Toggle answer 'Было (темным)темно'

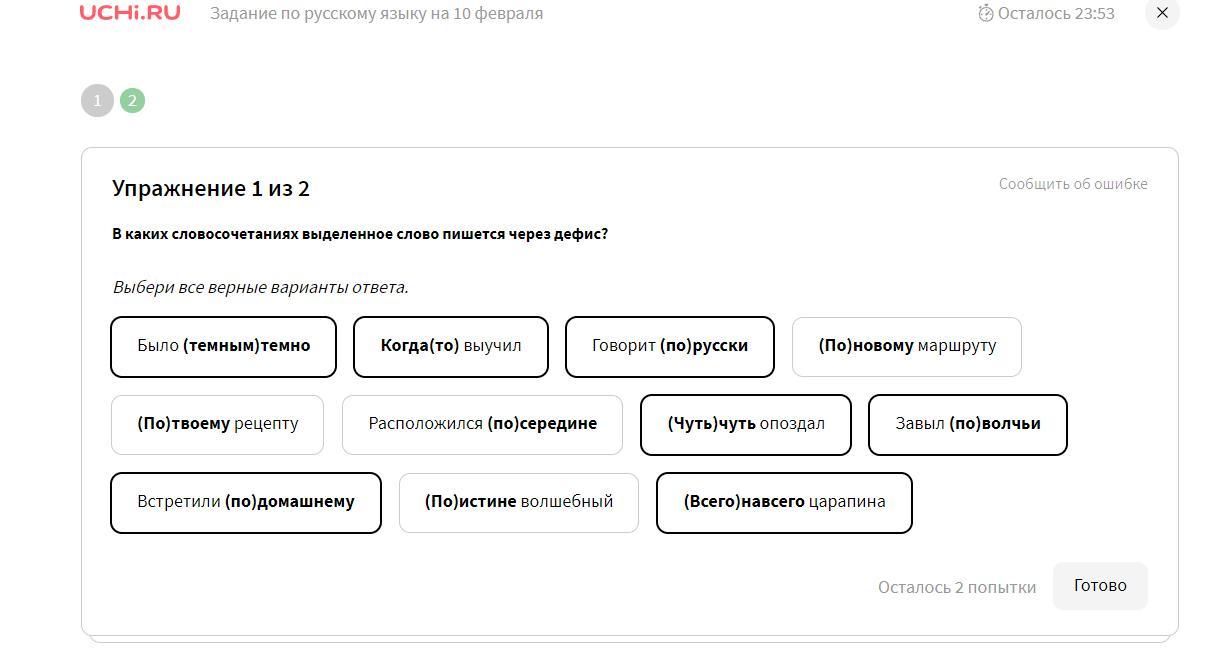pos(223,346)
